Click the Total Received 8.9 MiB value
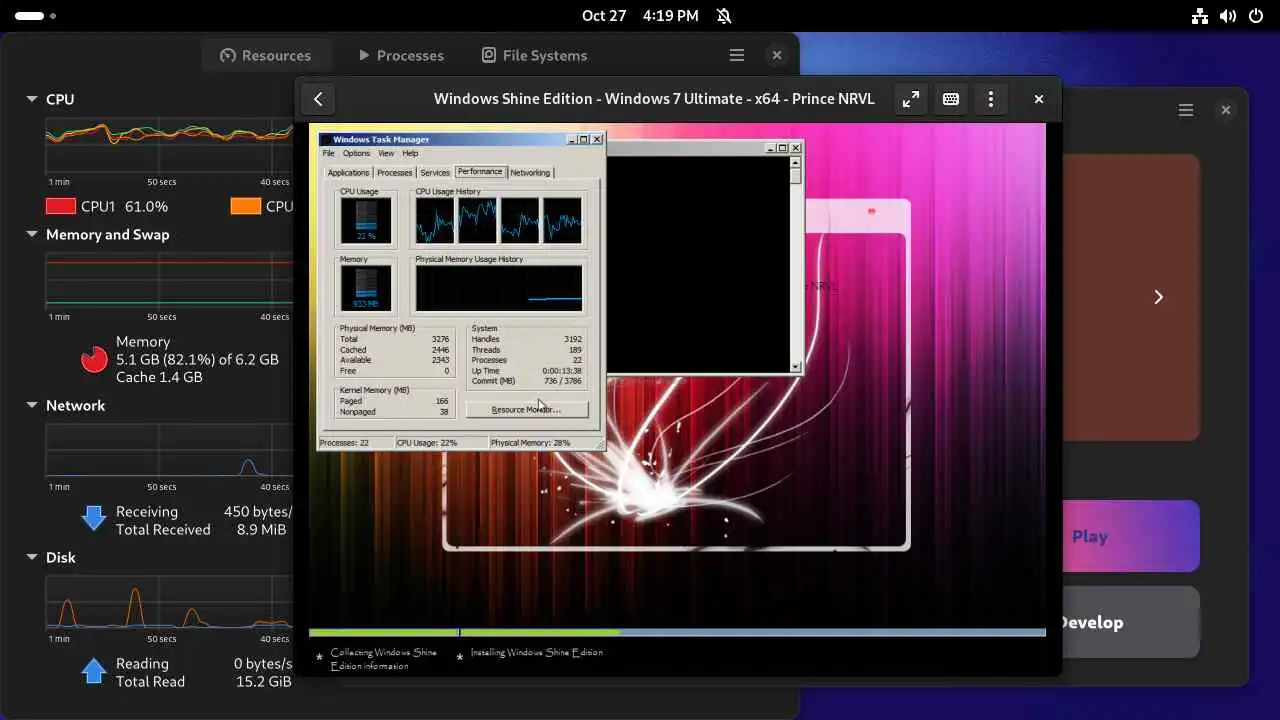This screenshot has height=720, width=1280. [260, 529]
